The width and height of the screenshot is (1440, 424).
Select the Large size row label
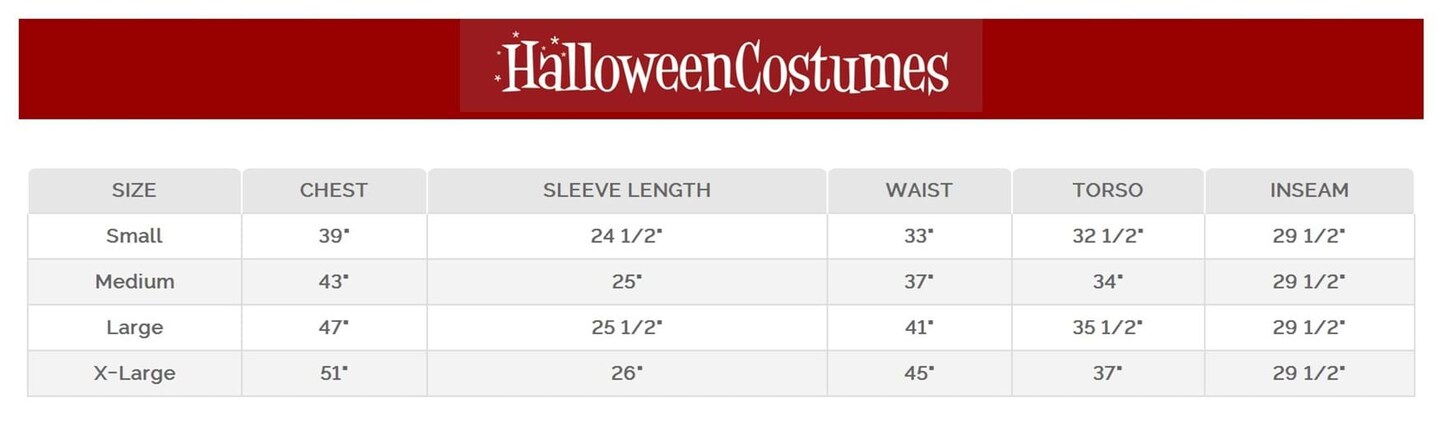coord(134,327)
